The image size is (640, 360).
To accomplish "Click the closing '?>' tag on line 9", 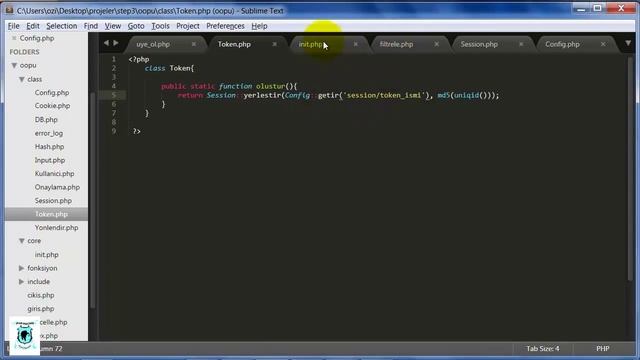I will tap(137, 131).
